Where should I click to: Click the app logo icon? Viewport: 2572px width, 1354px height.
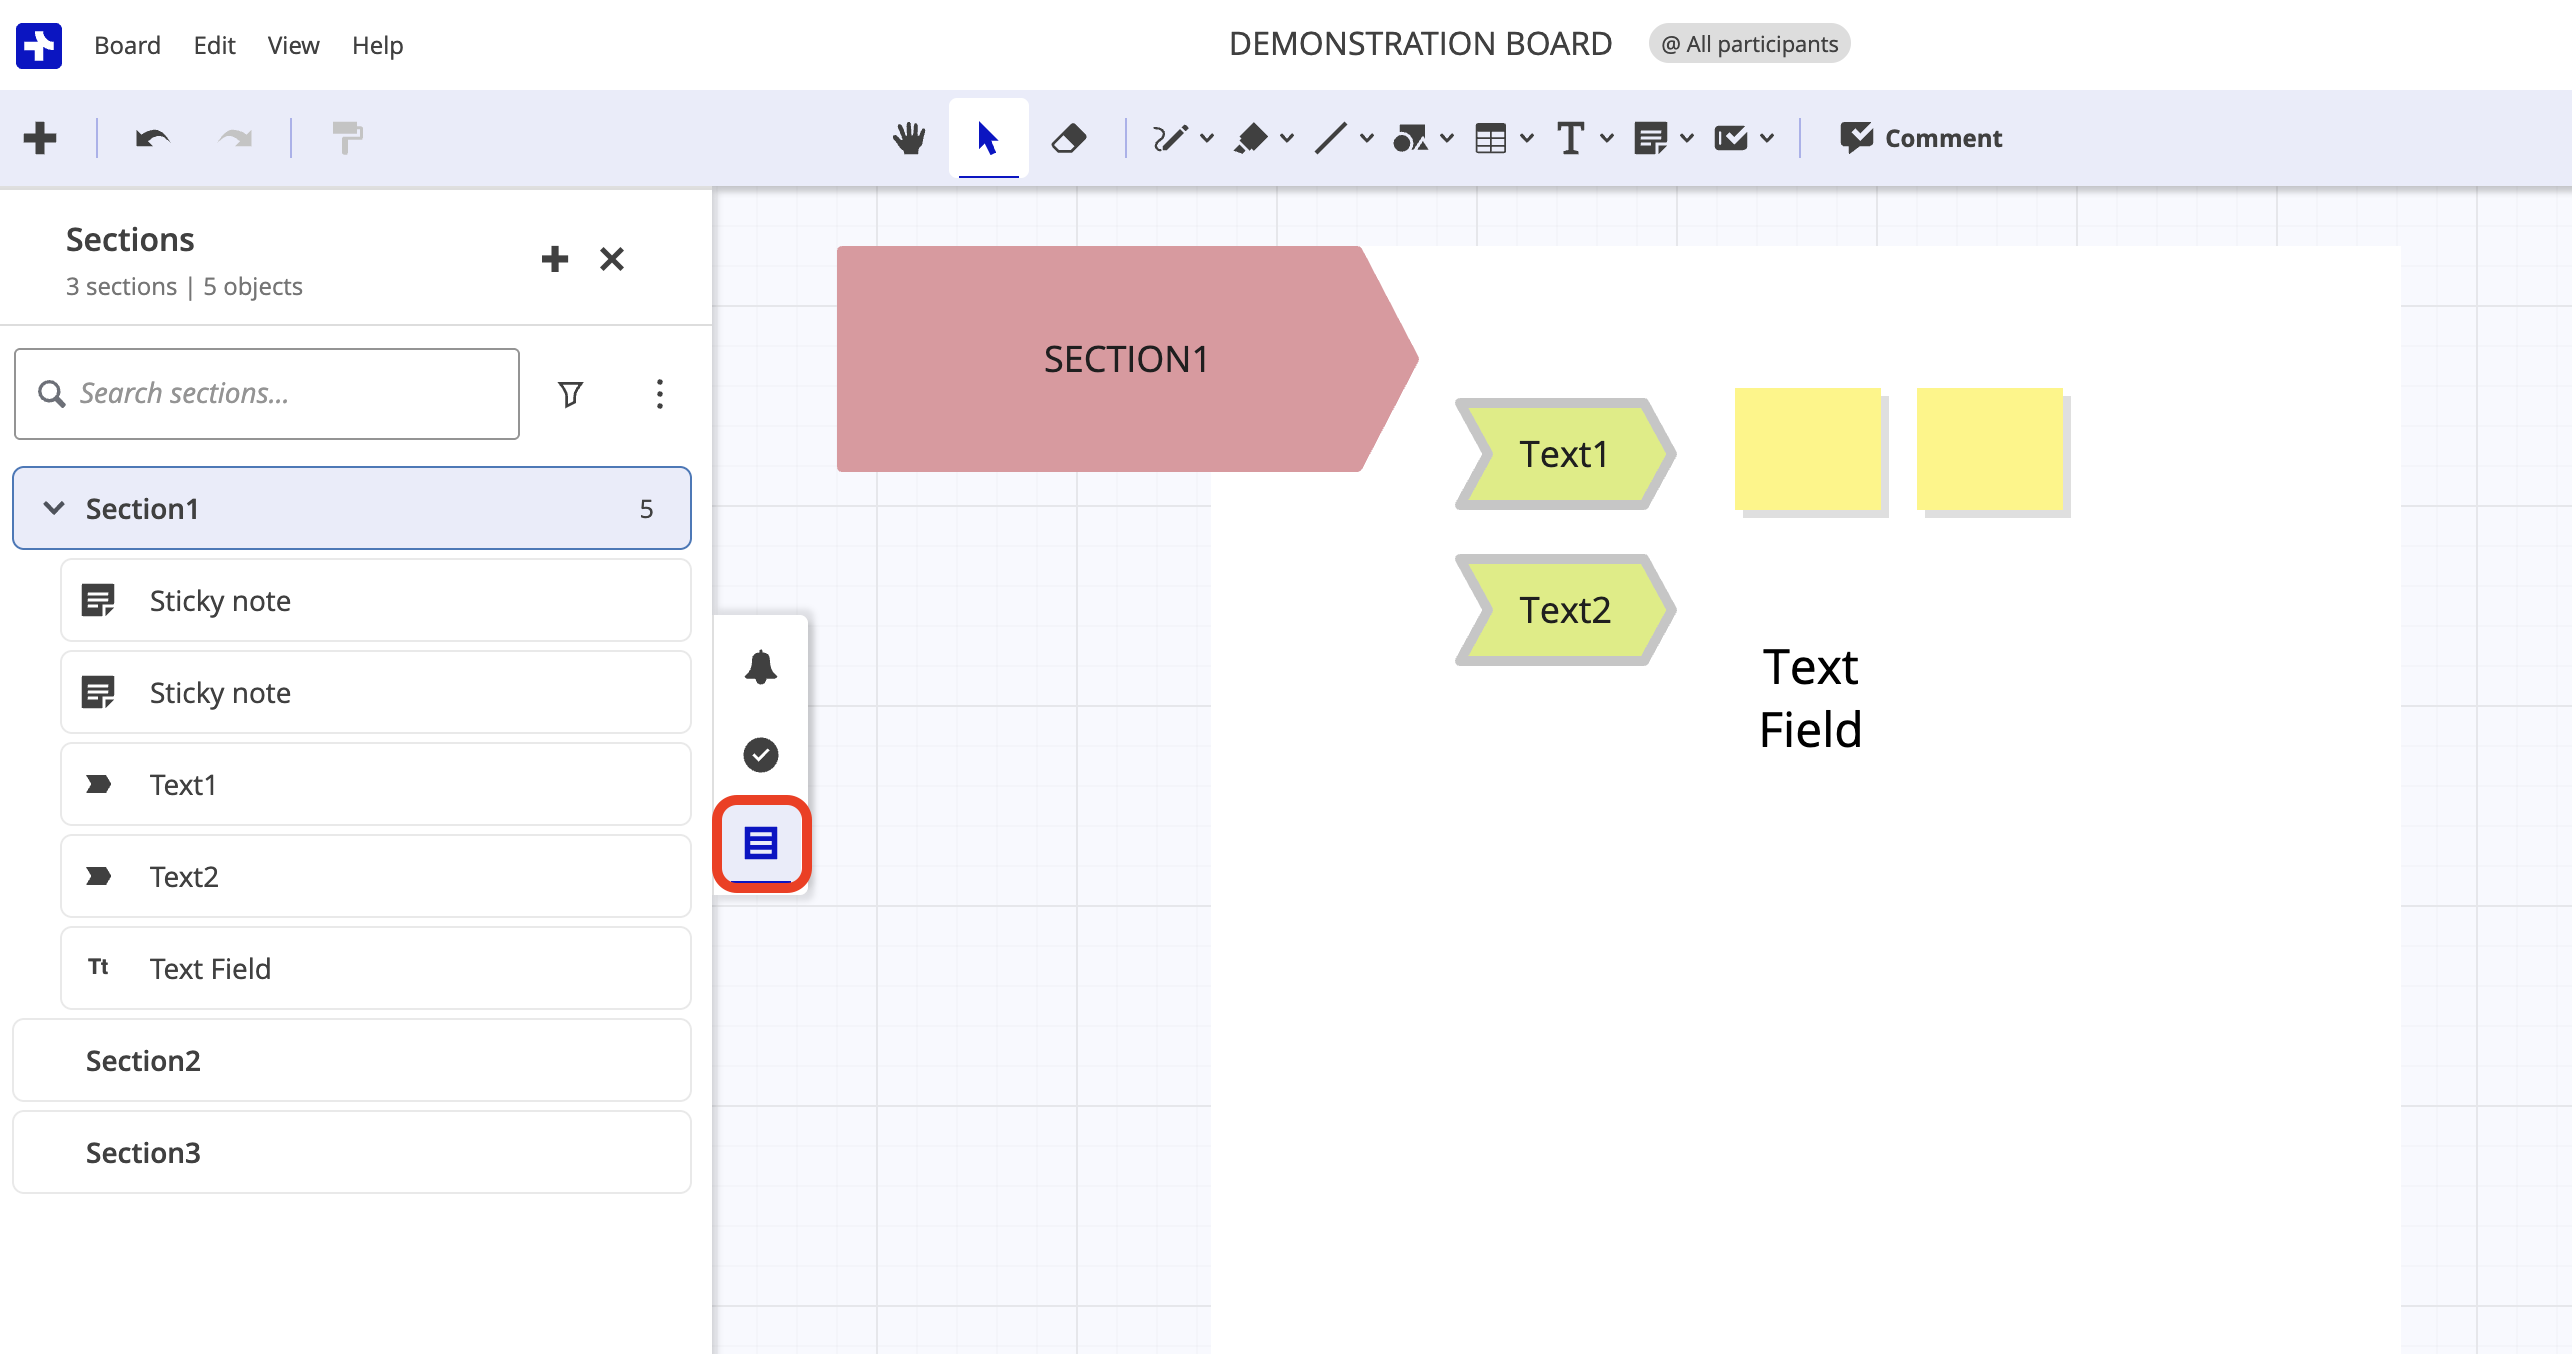pyautogui.click(x=39, y=45)
